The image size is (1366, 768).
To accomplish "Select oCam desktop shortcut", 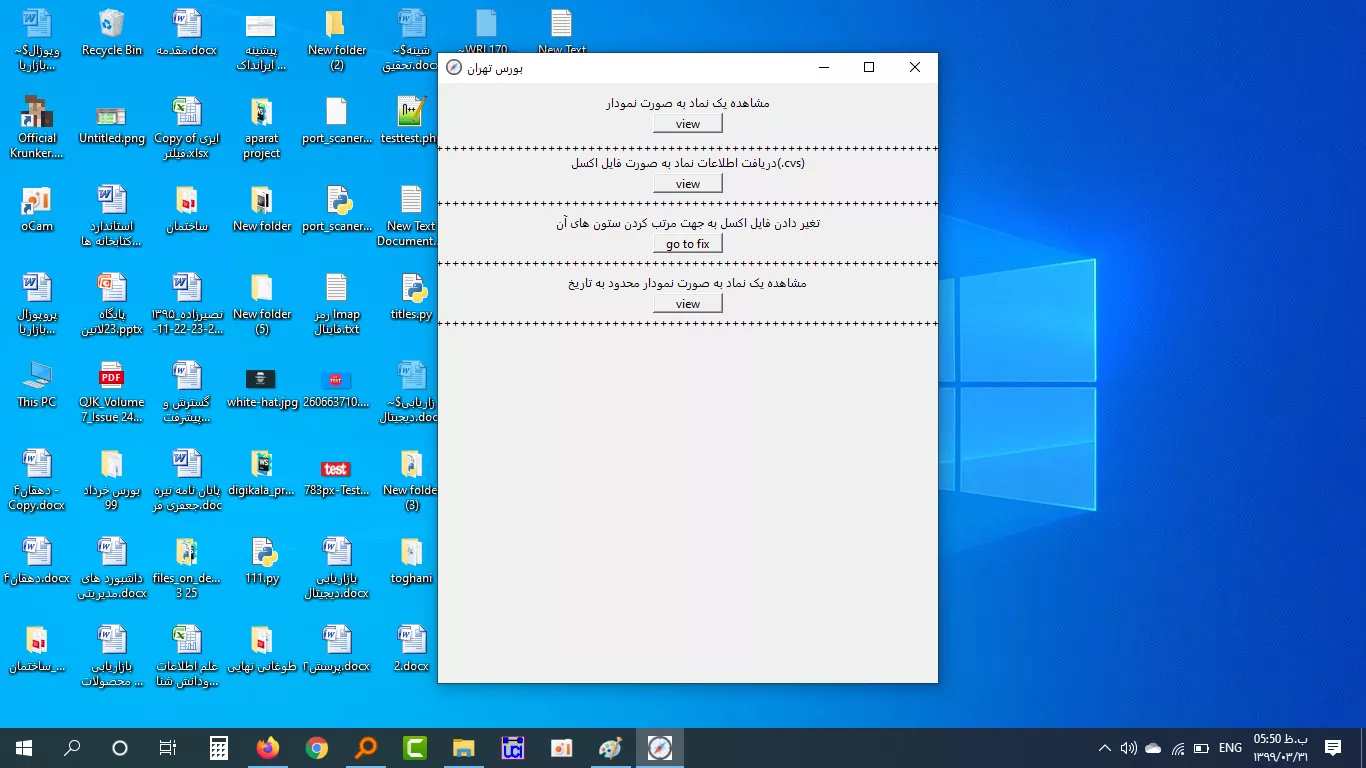I will pyautogui.click(x=37, y=208).
